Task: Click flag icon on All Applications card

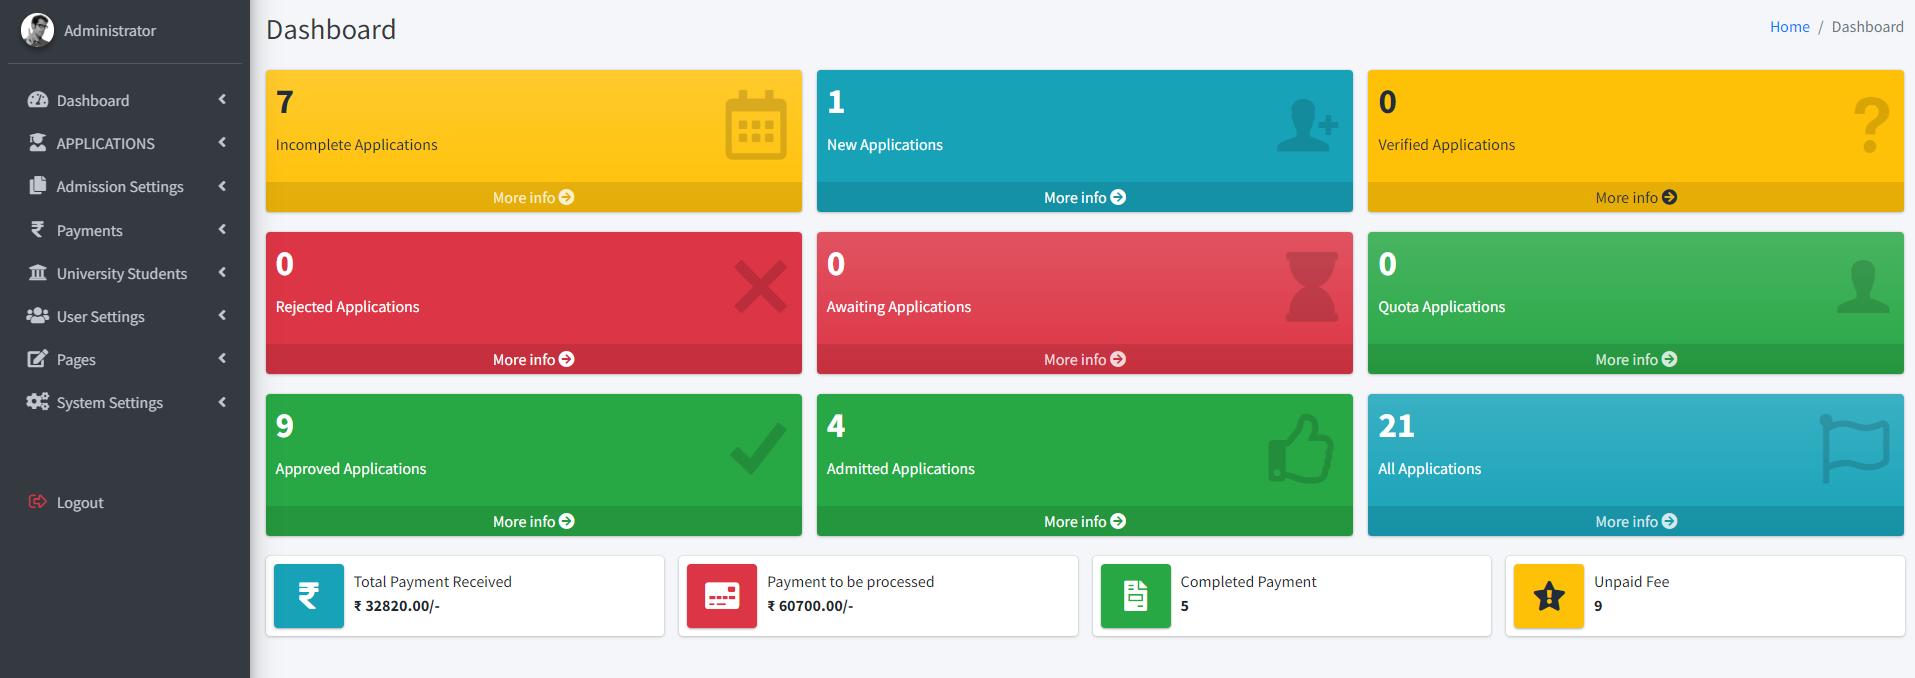Action: coord(1855,449)
